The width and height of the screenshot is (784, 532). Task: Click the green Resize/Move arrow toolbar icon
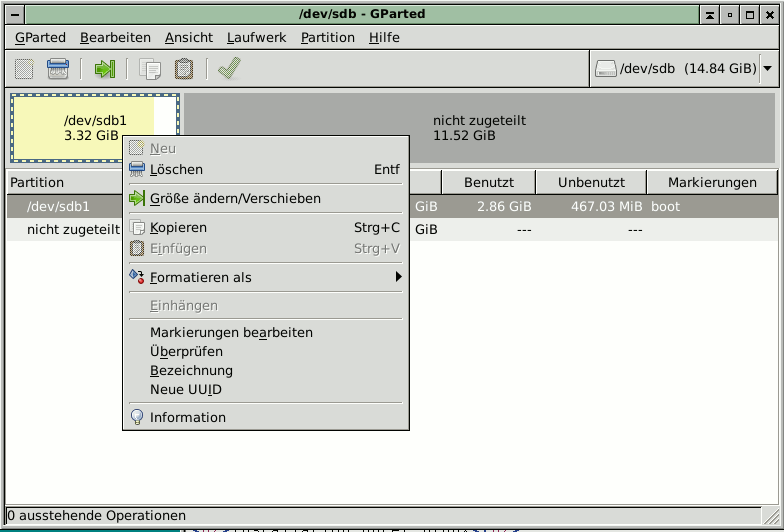[x=105, y=69]
